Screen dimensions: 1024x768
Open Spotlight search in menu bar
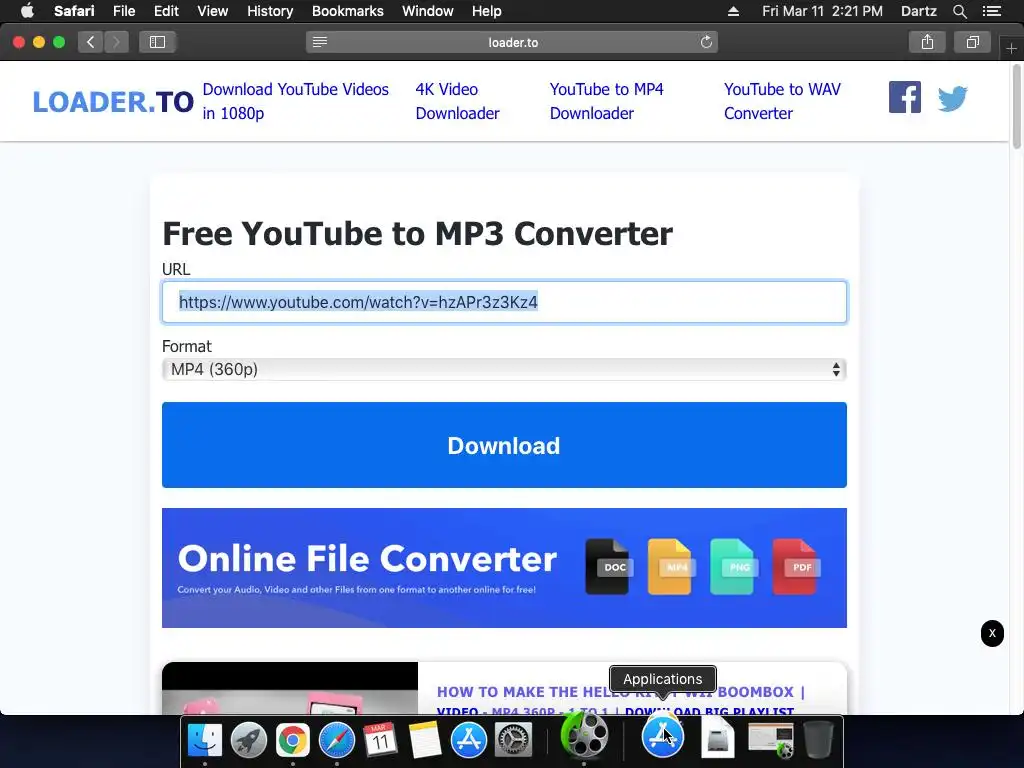point(959,11)
